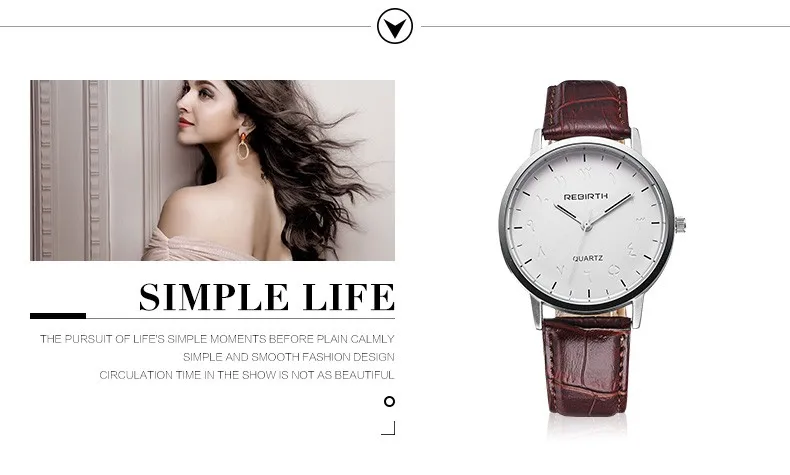This screenshot has height=475, width=790.
Task: Click the SIMPLE LIFE heading
Action: [267, 297]
